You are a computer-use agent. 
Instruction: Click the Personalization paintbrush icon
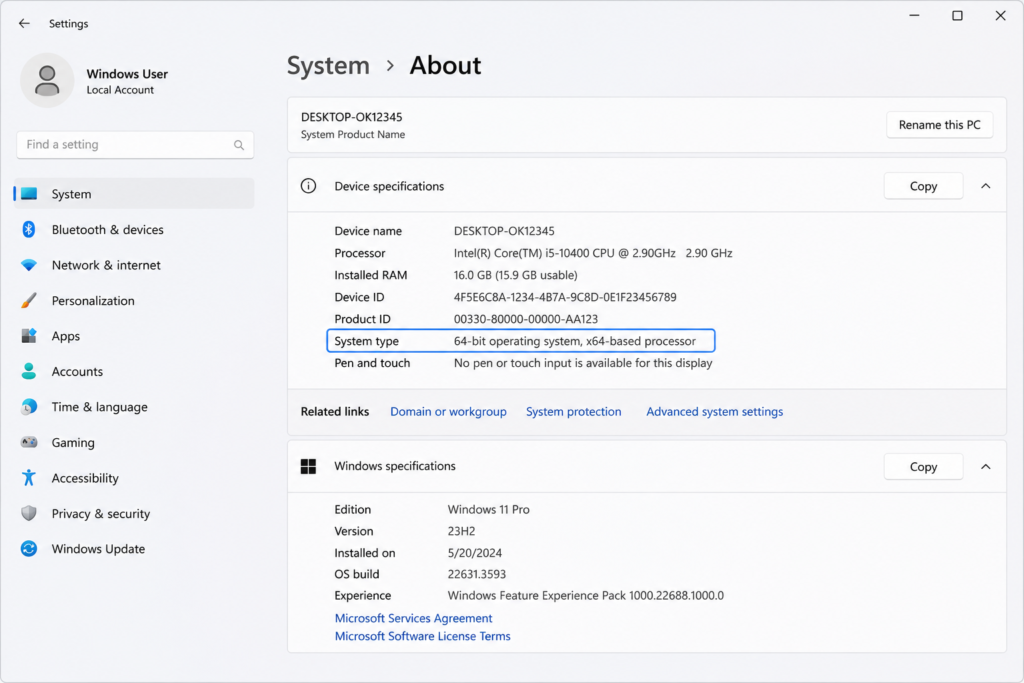pos(29,300)
